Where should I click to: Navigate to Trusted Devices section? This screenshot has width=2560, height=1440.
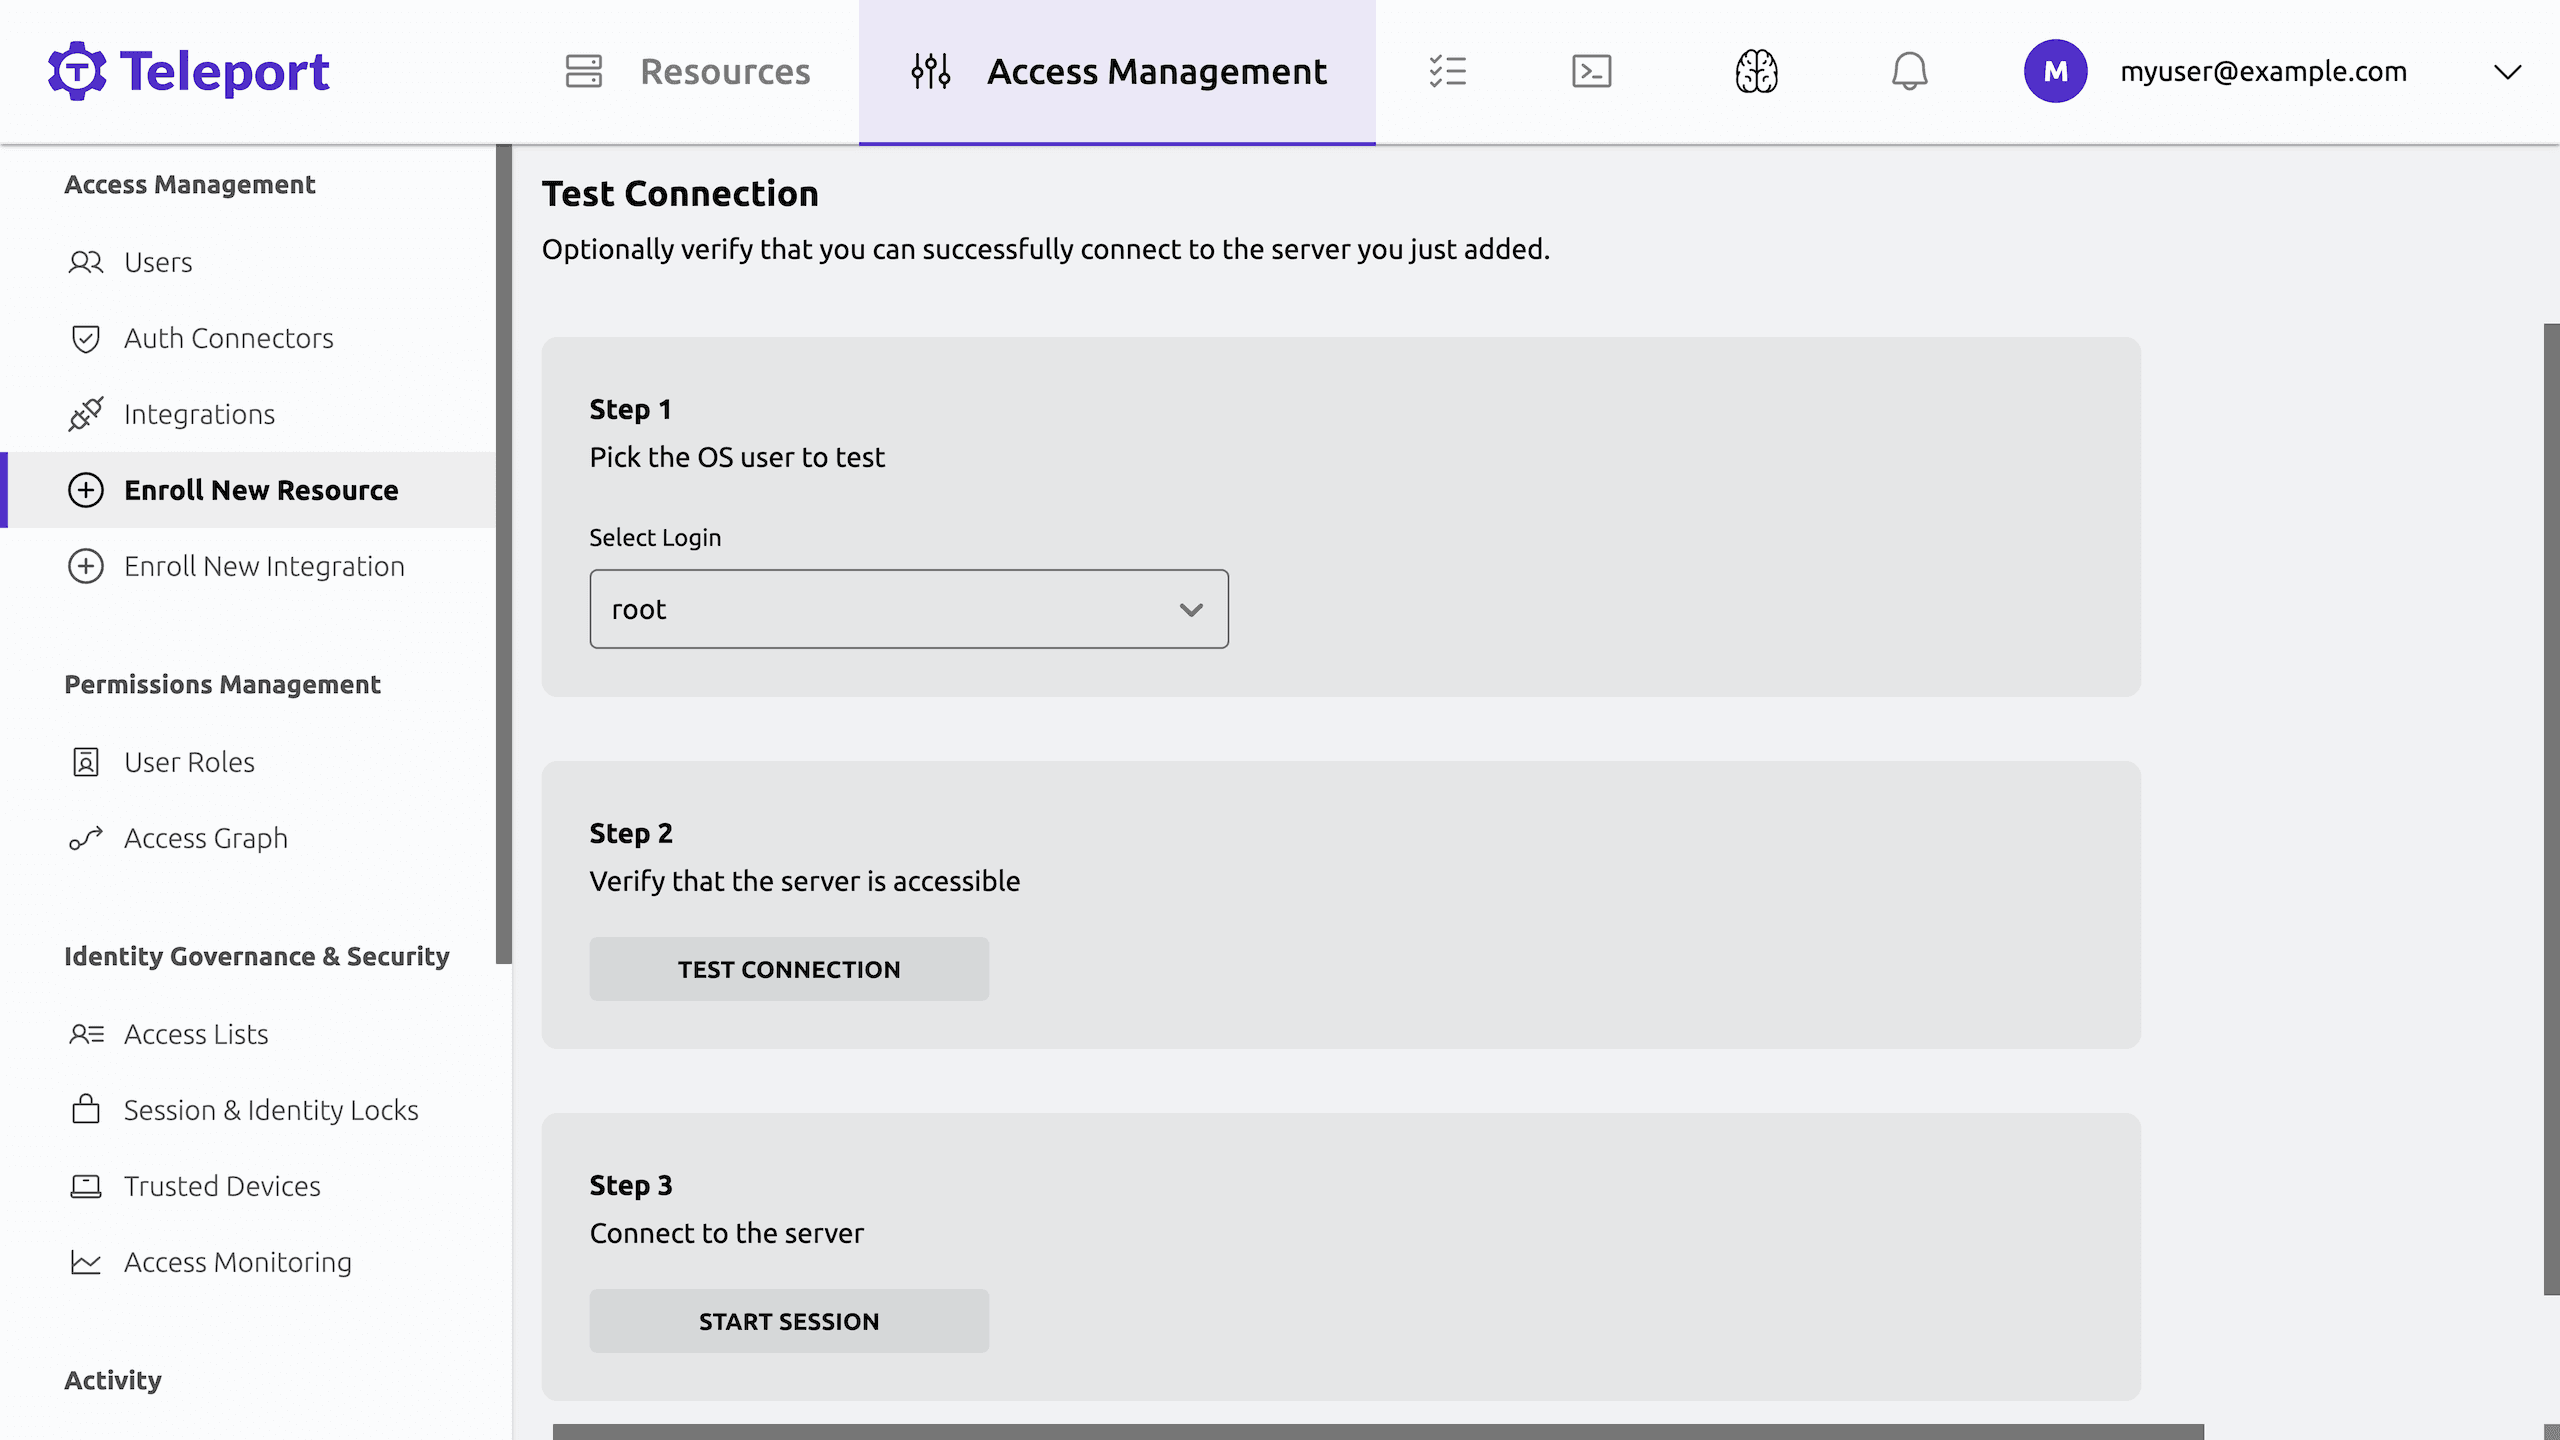(x=222, y=1185)
